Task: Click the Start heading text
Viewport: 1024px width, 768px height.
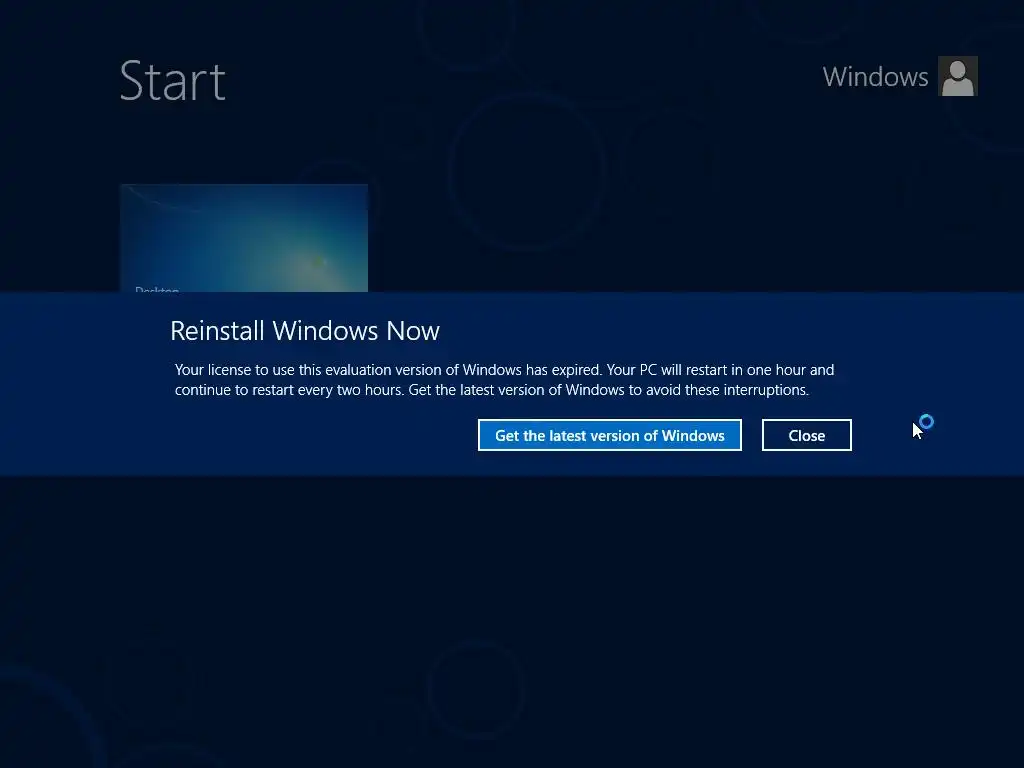Action: point(172,81)
